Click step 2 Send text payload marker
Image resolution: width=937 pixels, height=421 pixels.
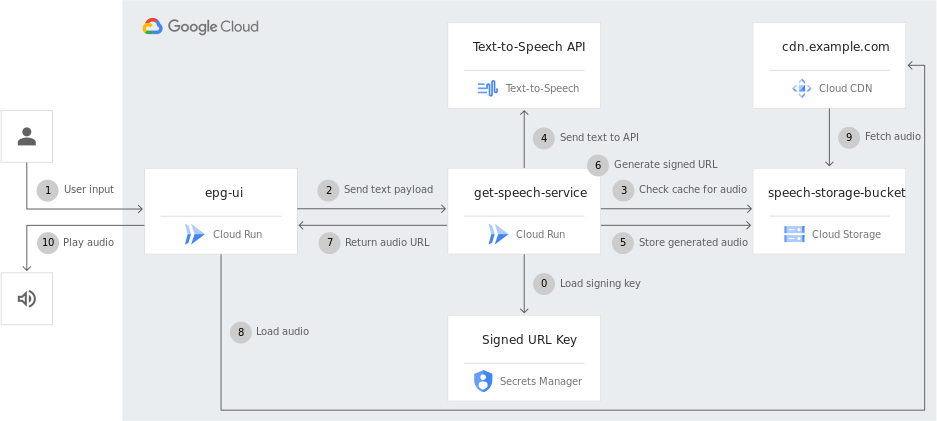pos(328,189)
